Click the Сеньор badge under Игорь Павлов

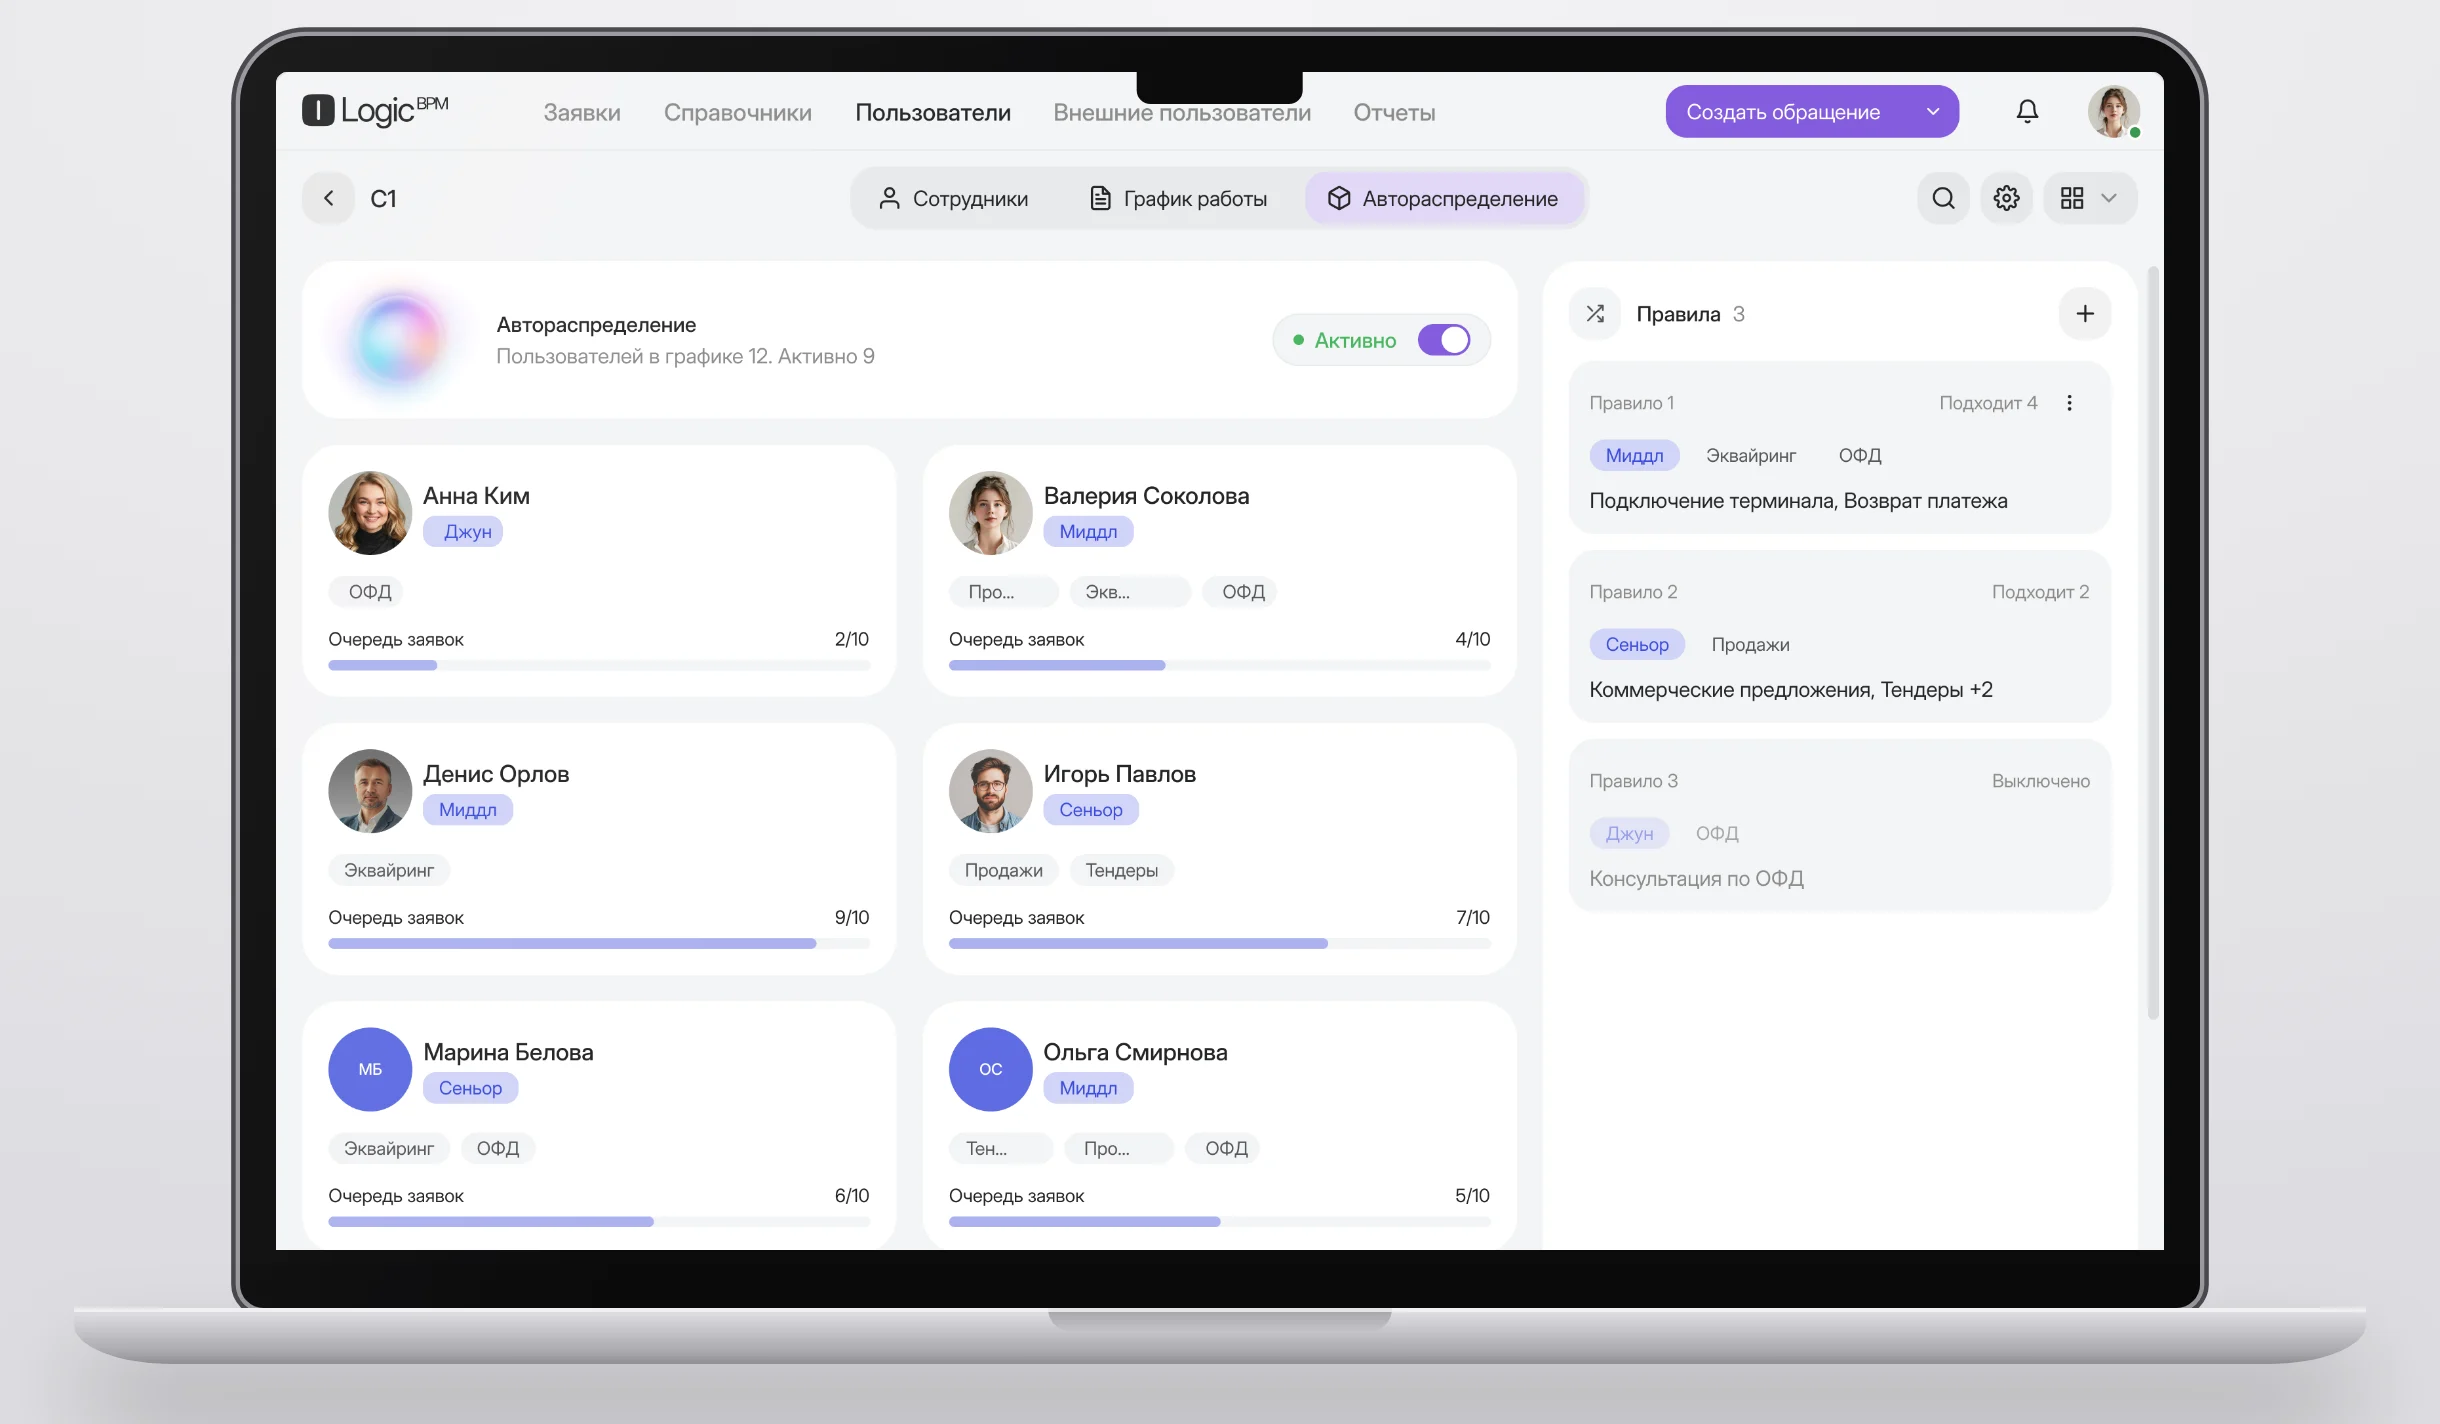click(1090, 810)
